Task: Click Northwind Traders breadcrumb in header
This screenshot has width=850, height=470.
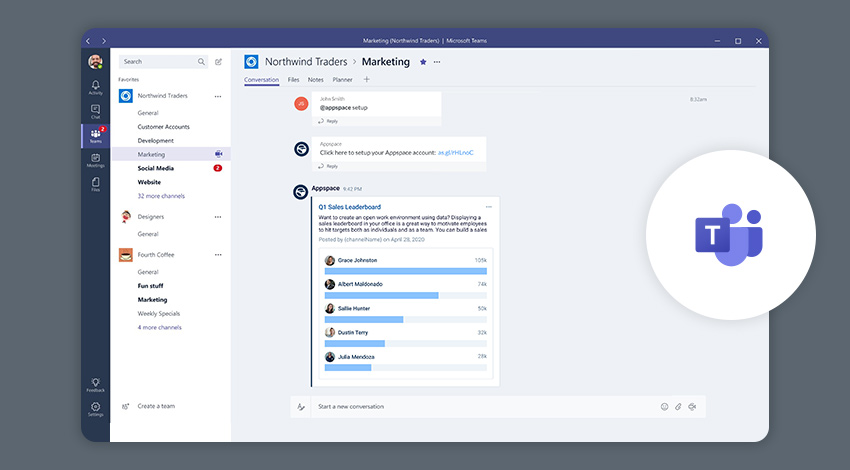Action: pyautogui.click(x=306, y=62)
